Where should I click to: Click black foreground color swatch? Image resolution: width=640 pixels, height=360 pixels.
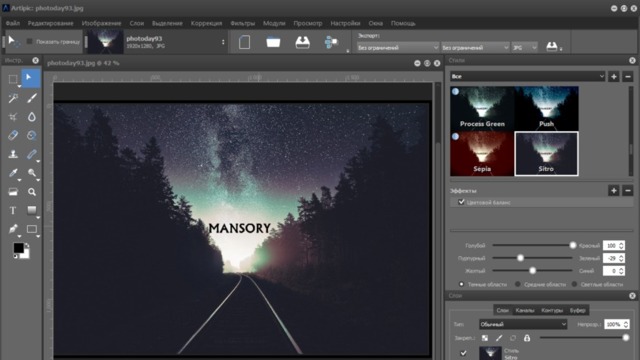[18, 248]
